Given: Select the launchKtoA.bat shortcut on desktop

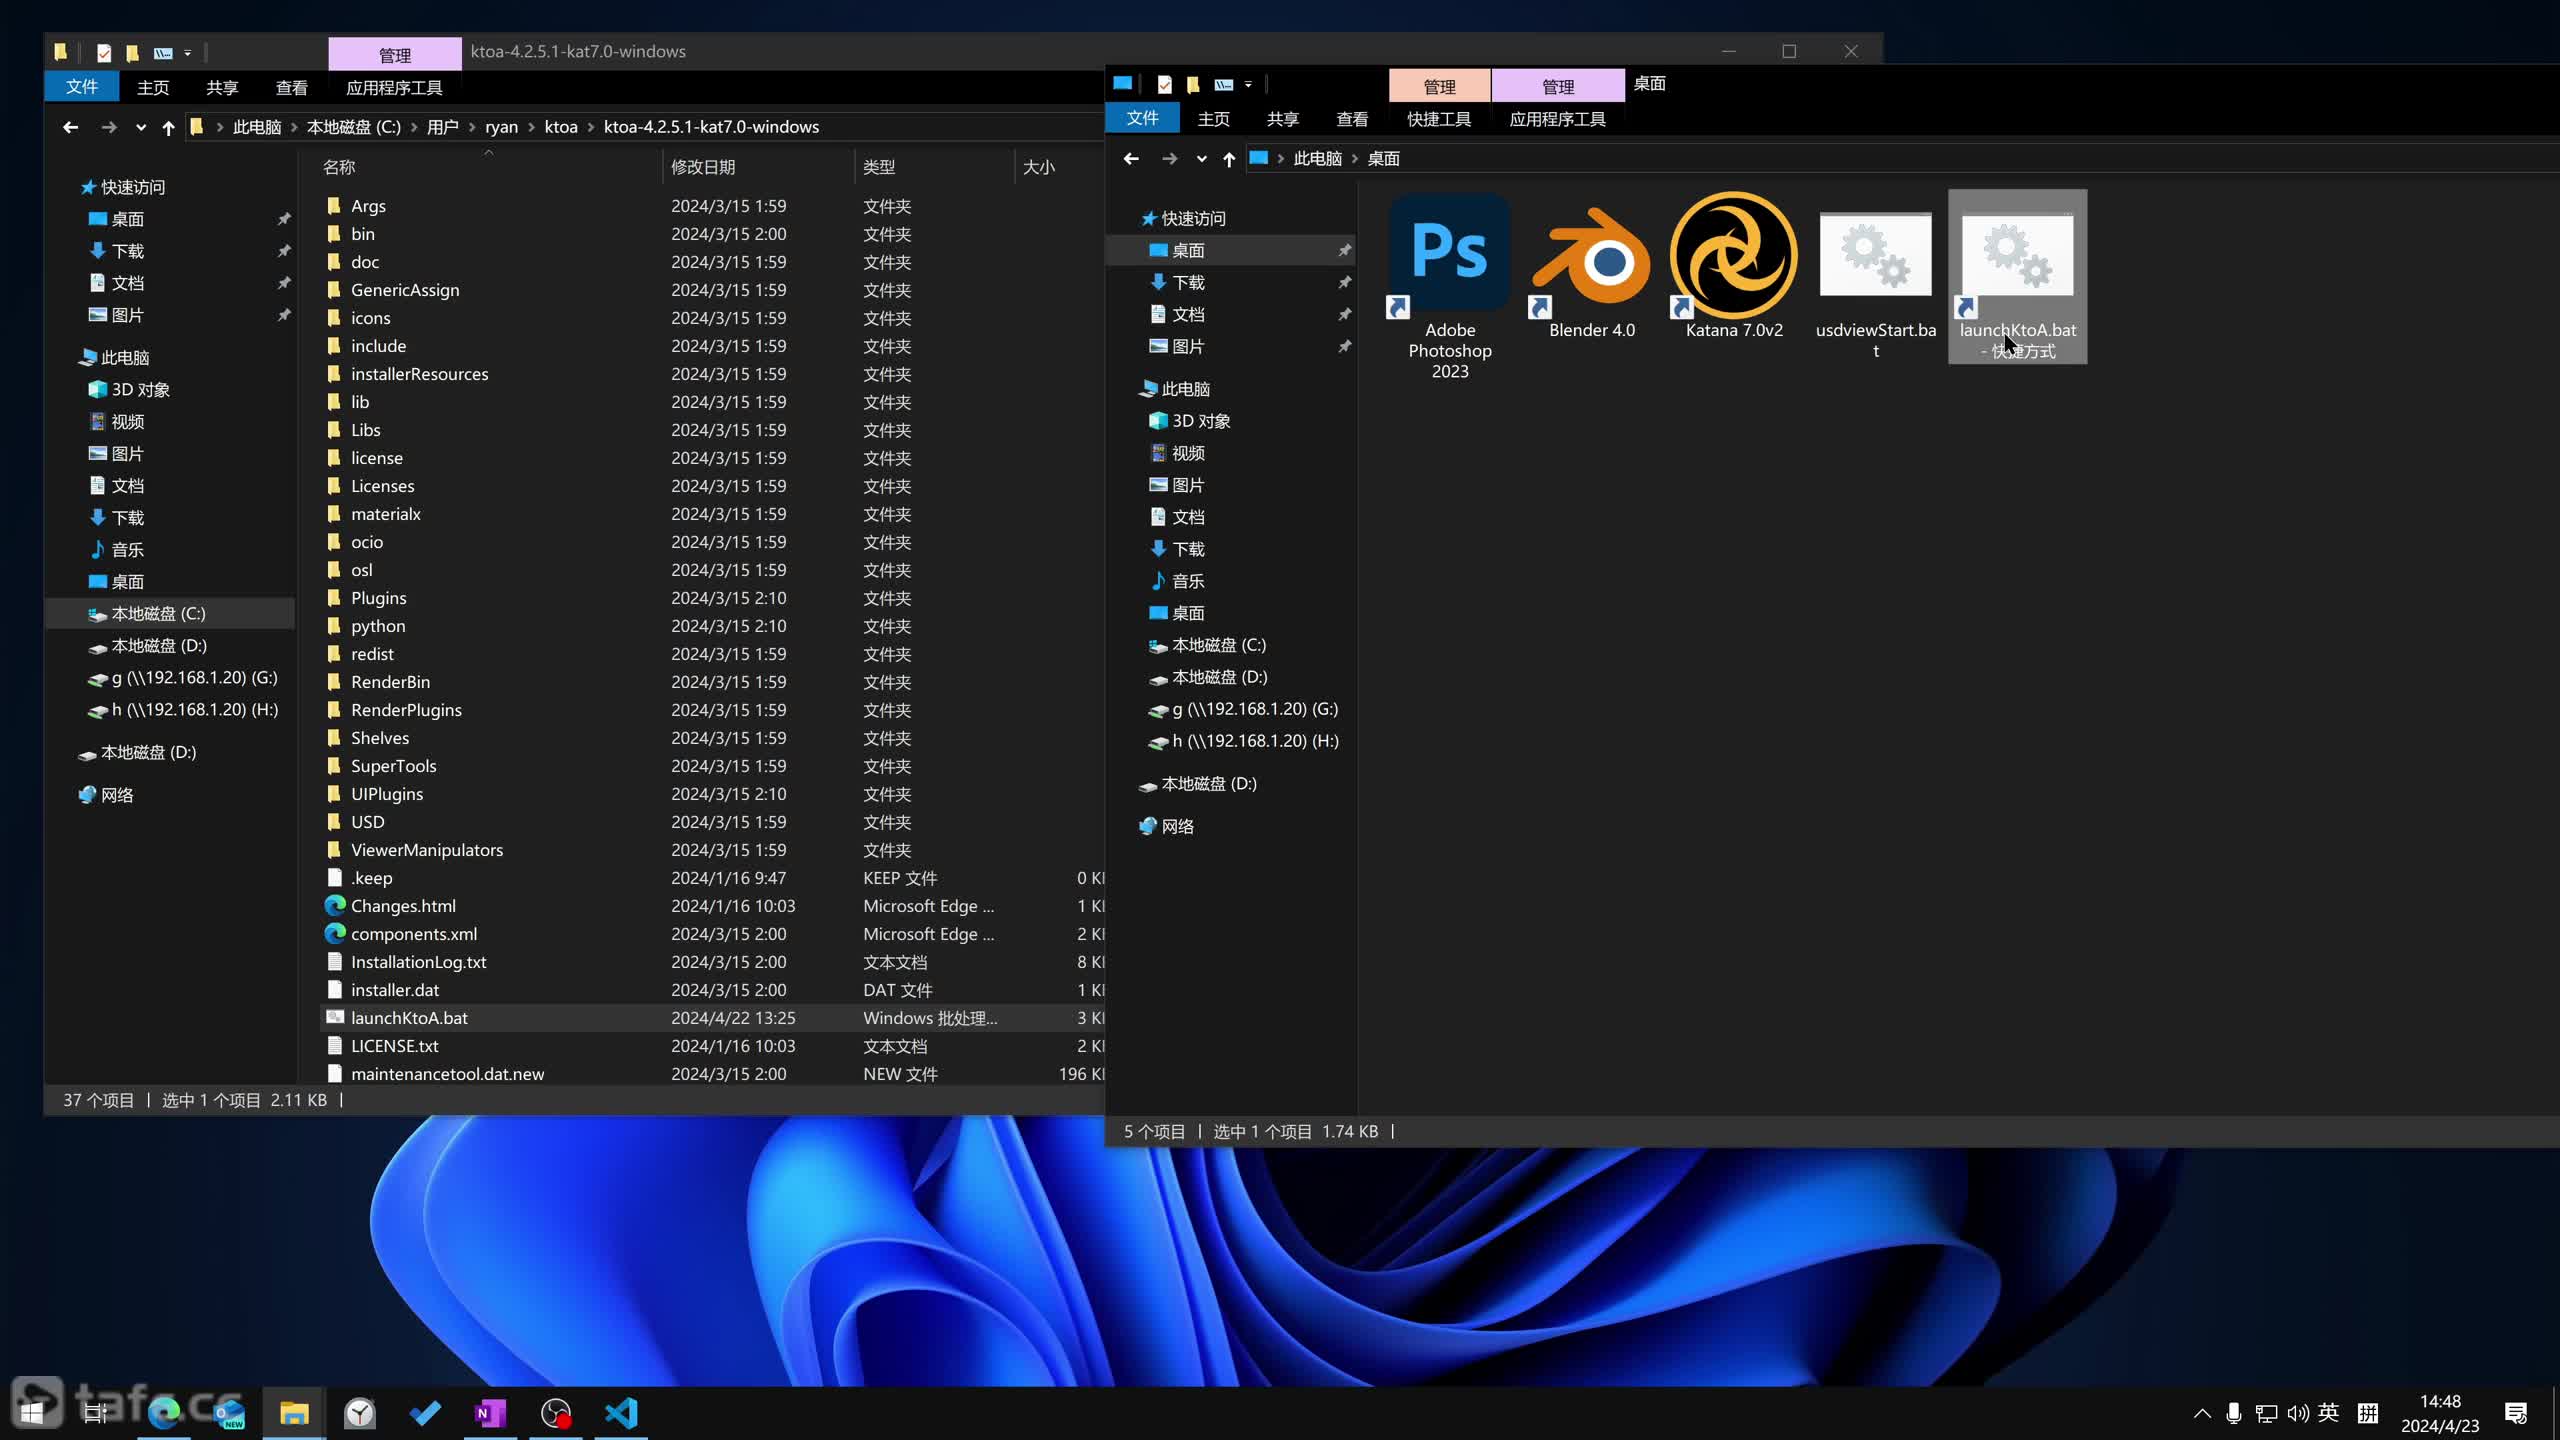Looking at the screenshot, I should tap(2017, 276).
